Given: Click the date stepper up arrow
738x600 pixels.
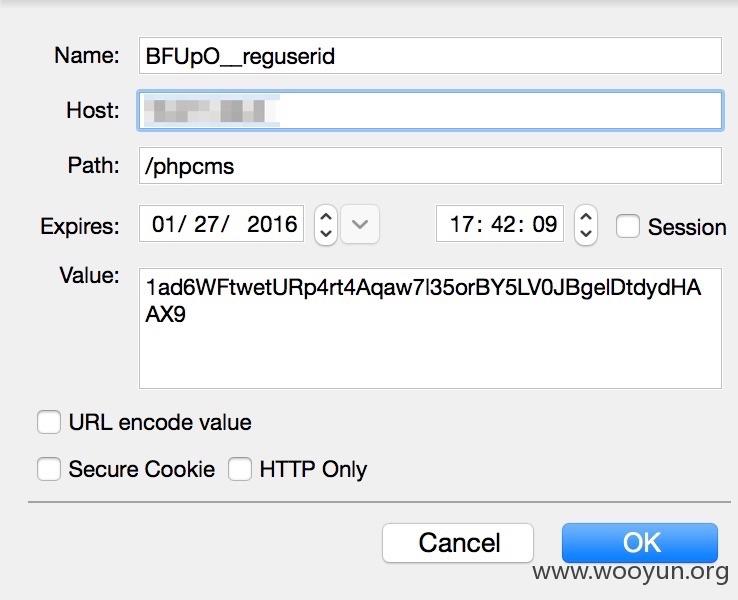Looking at the screenshot, I should coord(326,216).
